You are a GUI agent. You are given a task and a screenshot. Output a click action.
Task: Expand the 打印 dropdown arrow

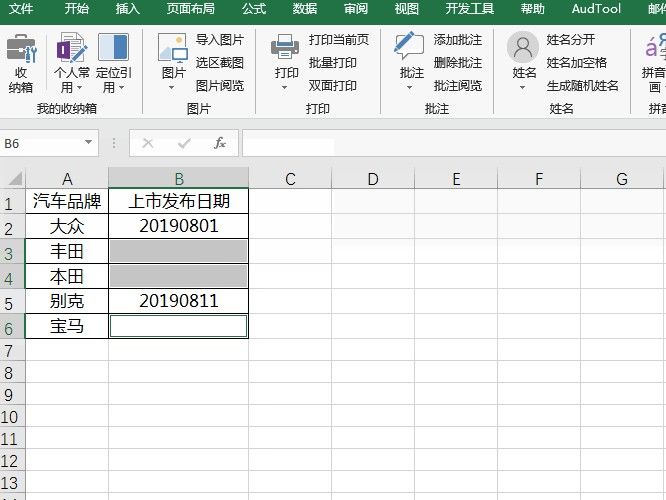285,88
